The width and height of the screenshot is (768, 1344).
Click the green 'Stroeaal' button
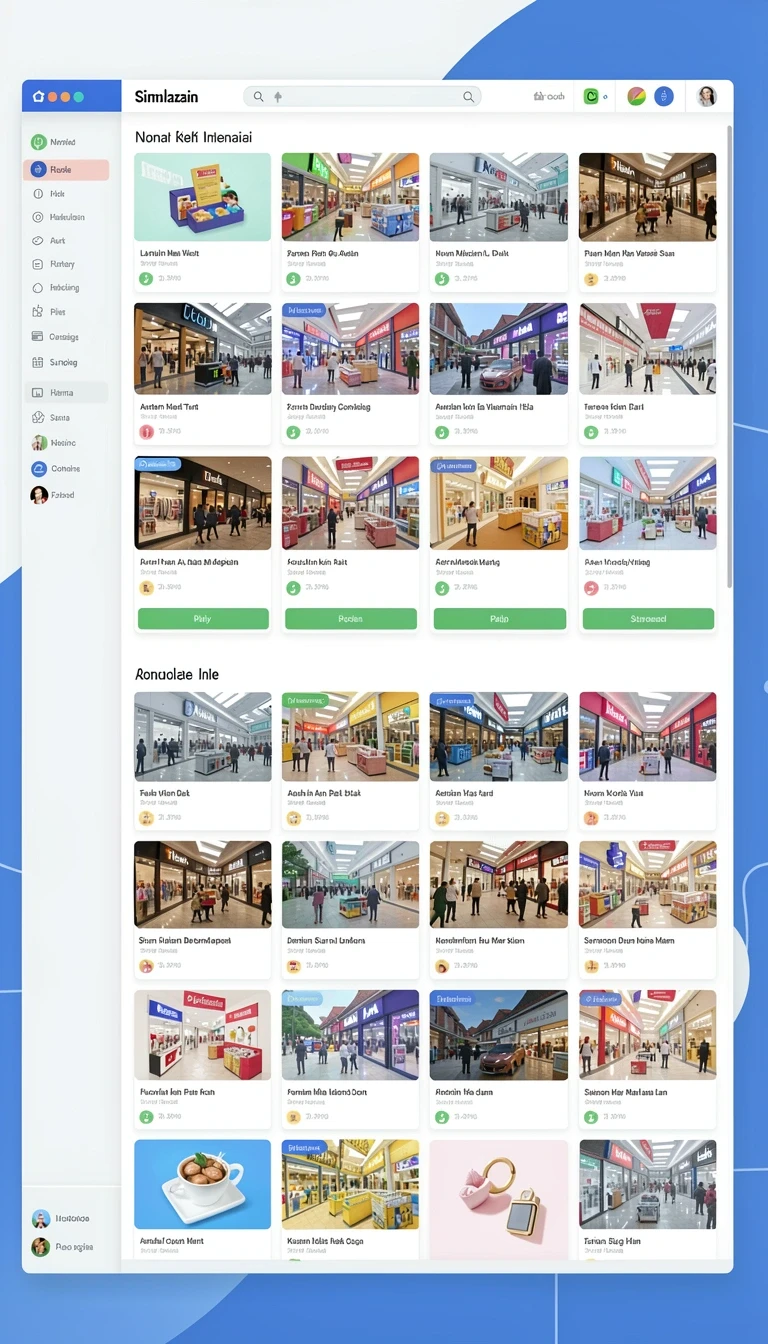click(x=648, y=619)
